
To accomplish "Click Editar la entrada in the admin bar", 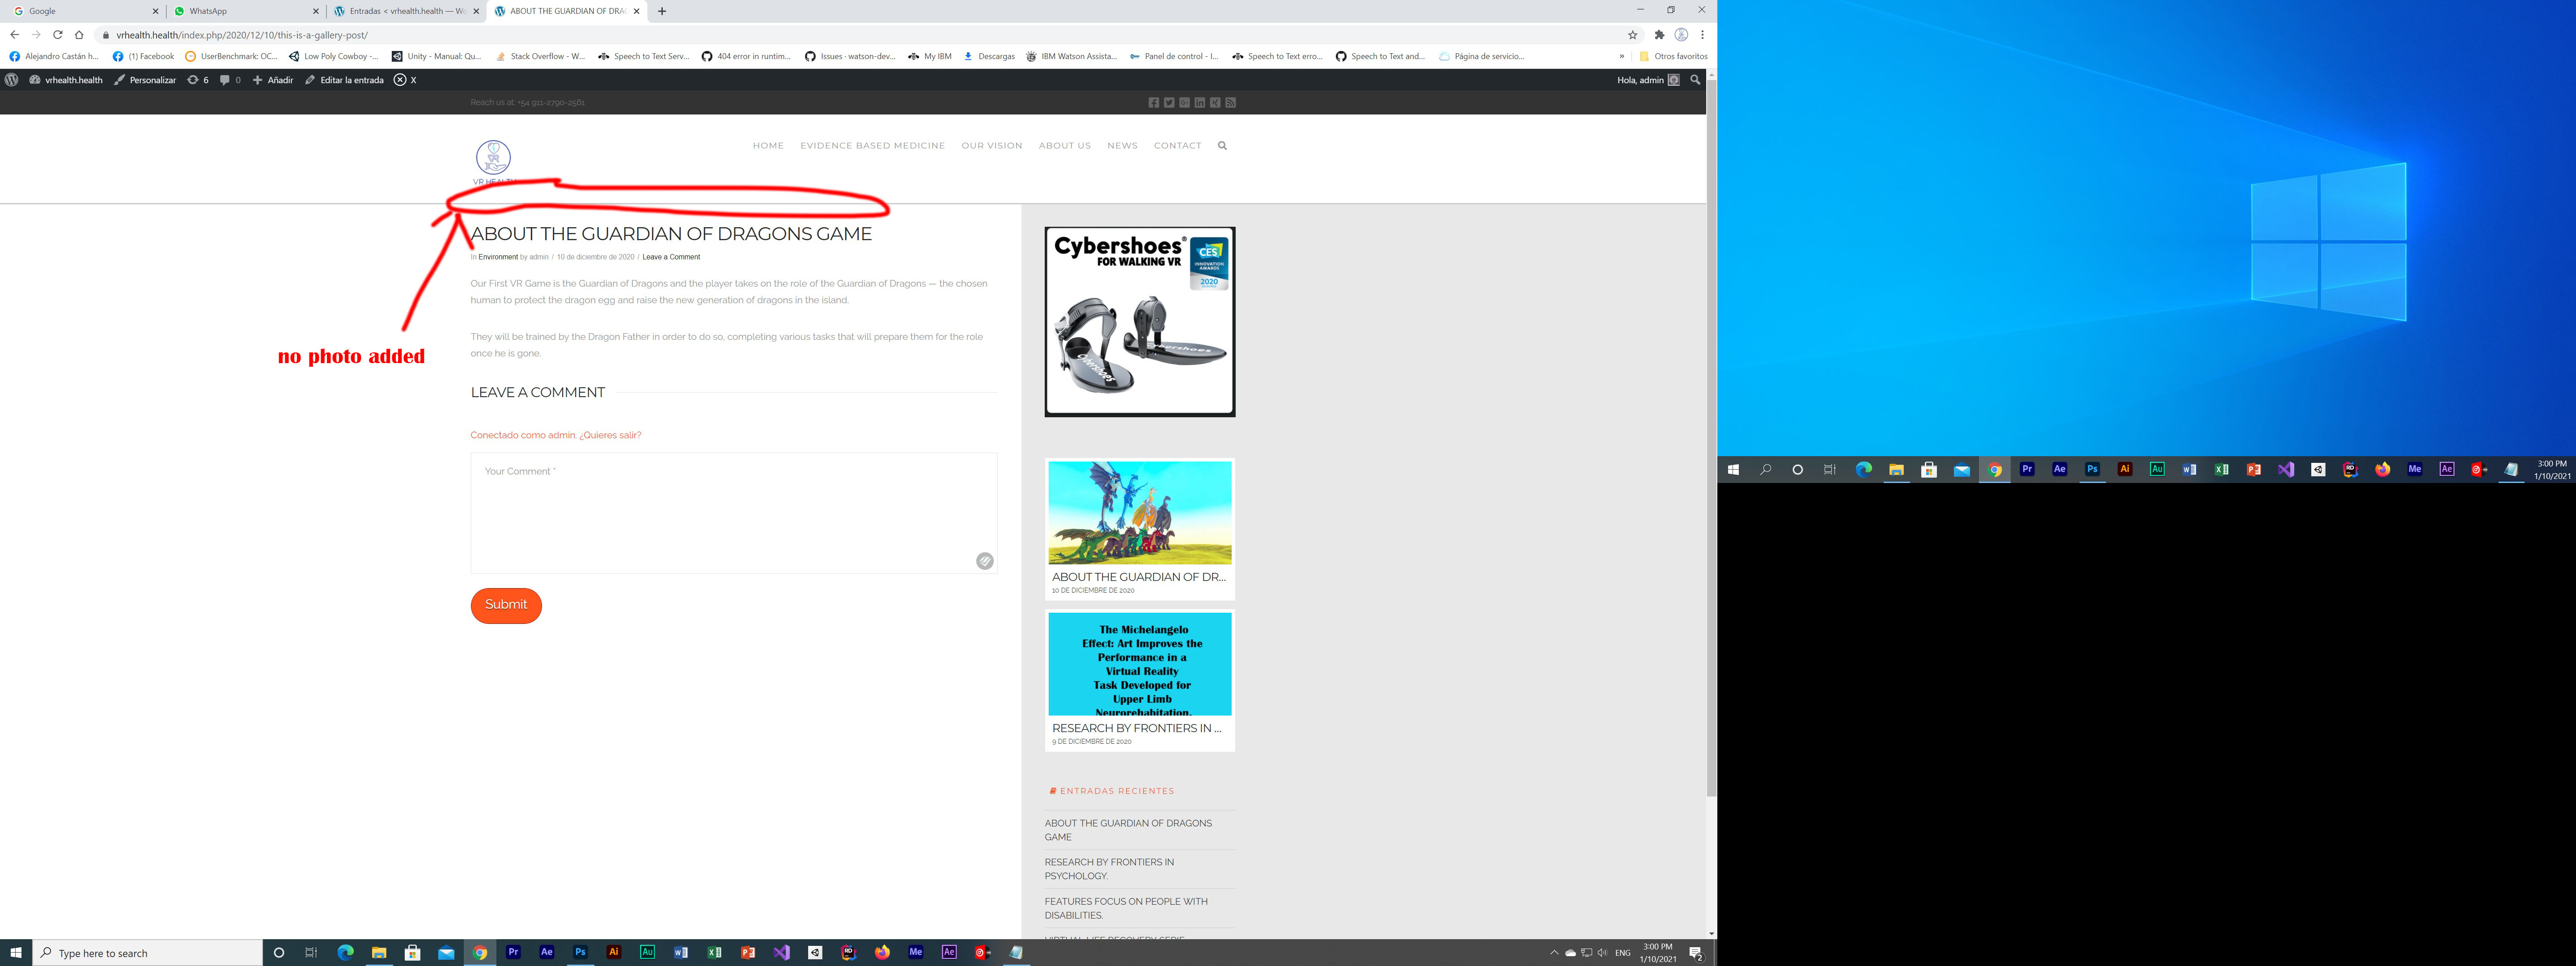I will pos(344,80).
